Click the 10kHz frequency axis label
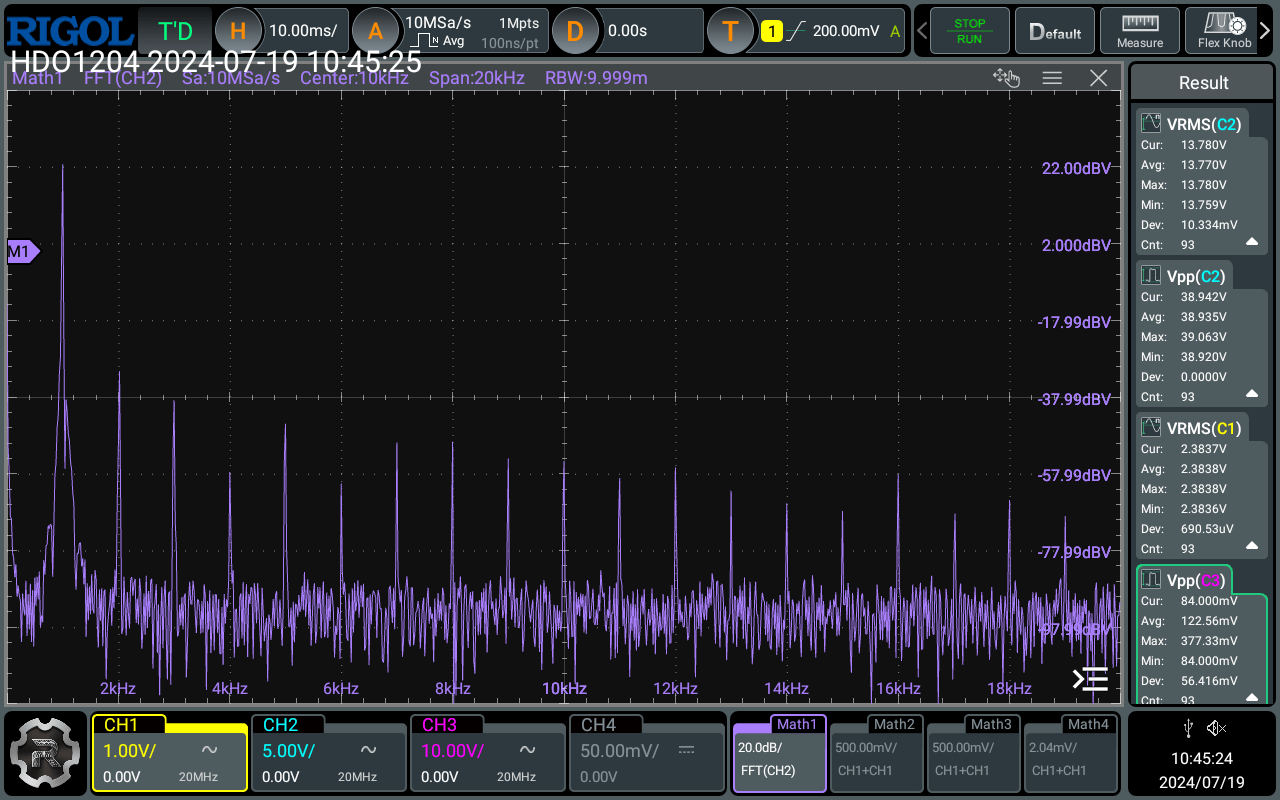This screenshot has width=1280, height=800. click(564, 688)
